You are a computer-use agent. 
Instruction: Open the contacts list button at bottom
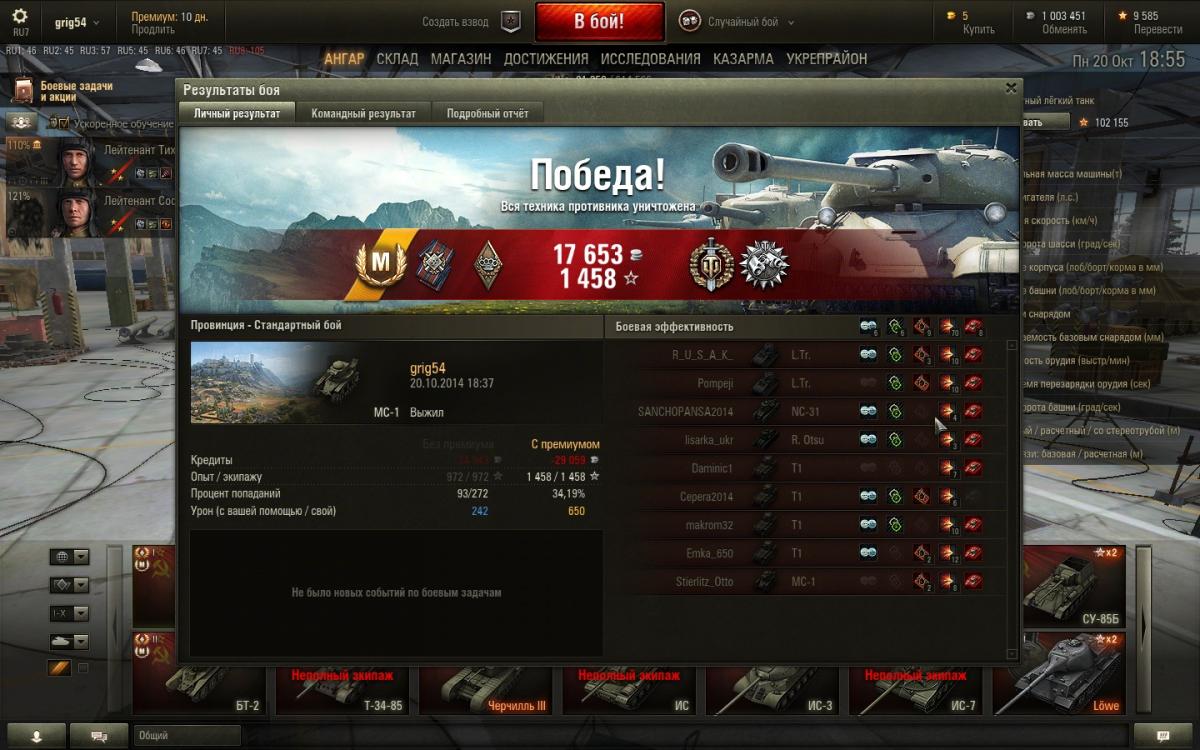37,735
